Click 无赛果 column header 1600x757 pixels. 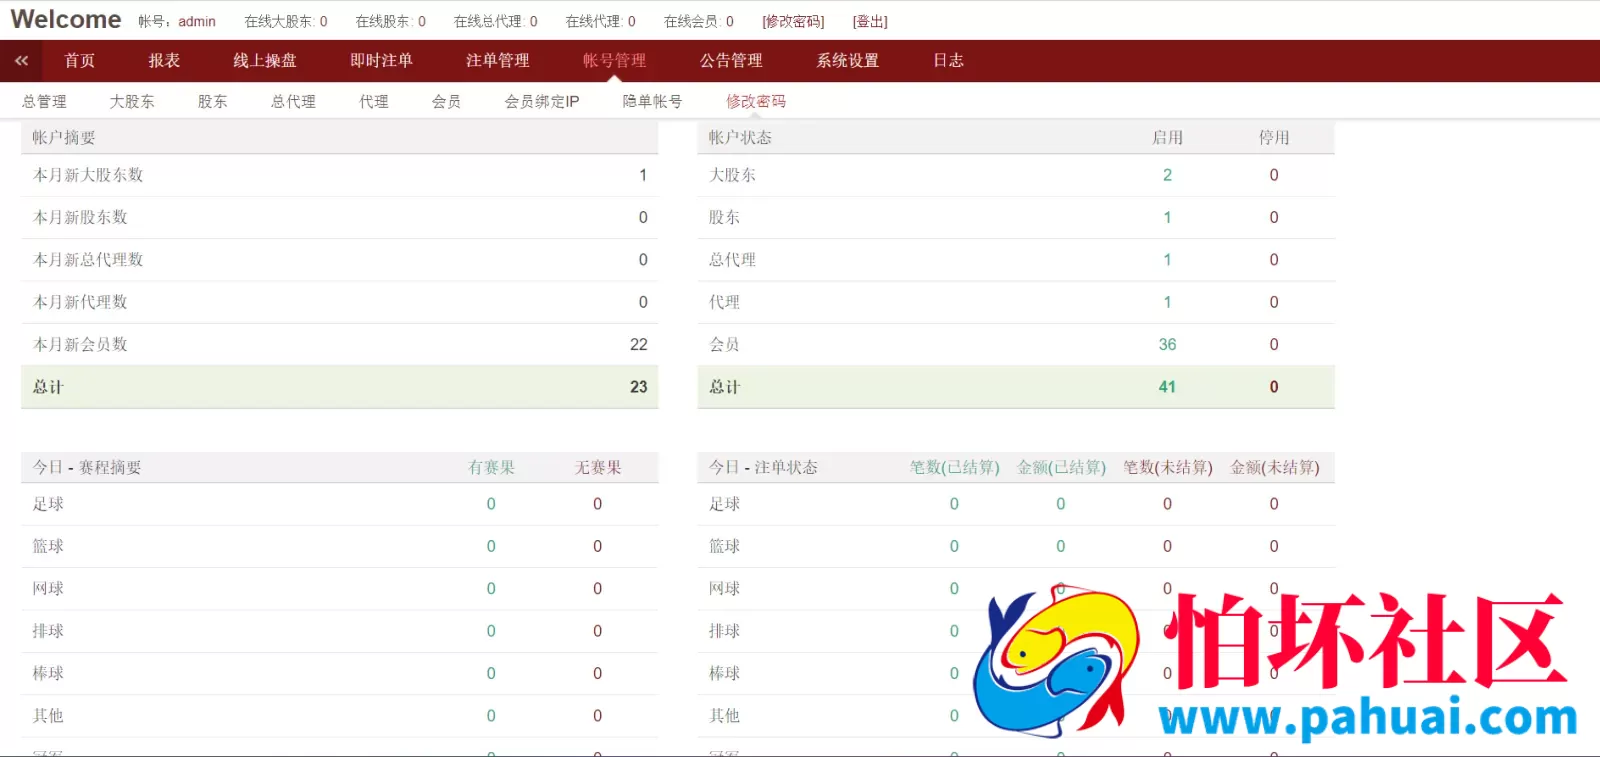coord(598,468)
